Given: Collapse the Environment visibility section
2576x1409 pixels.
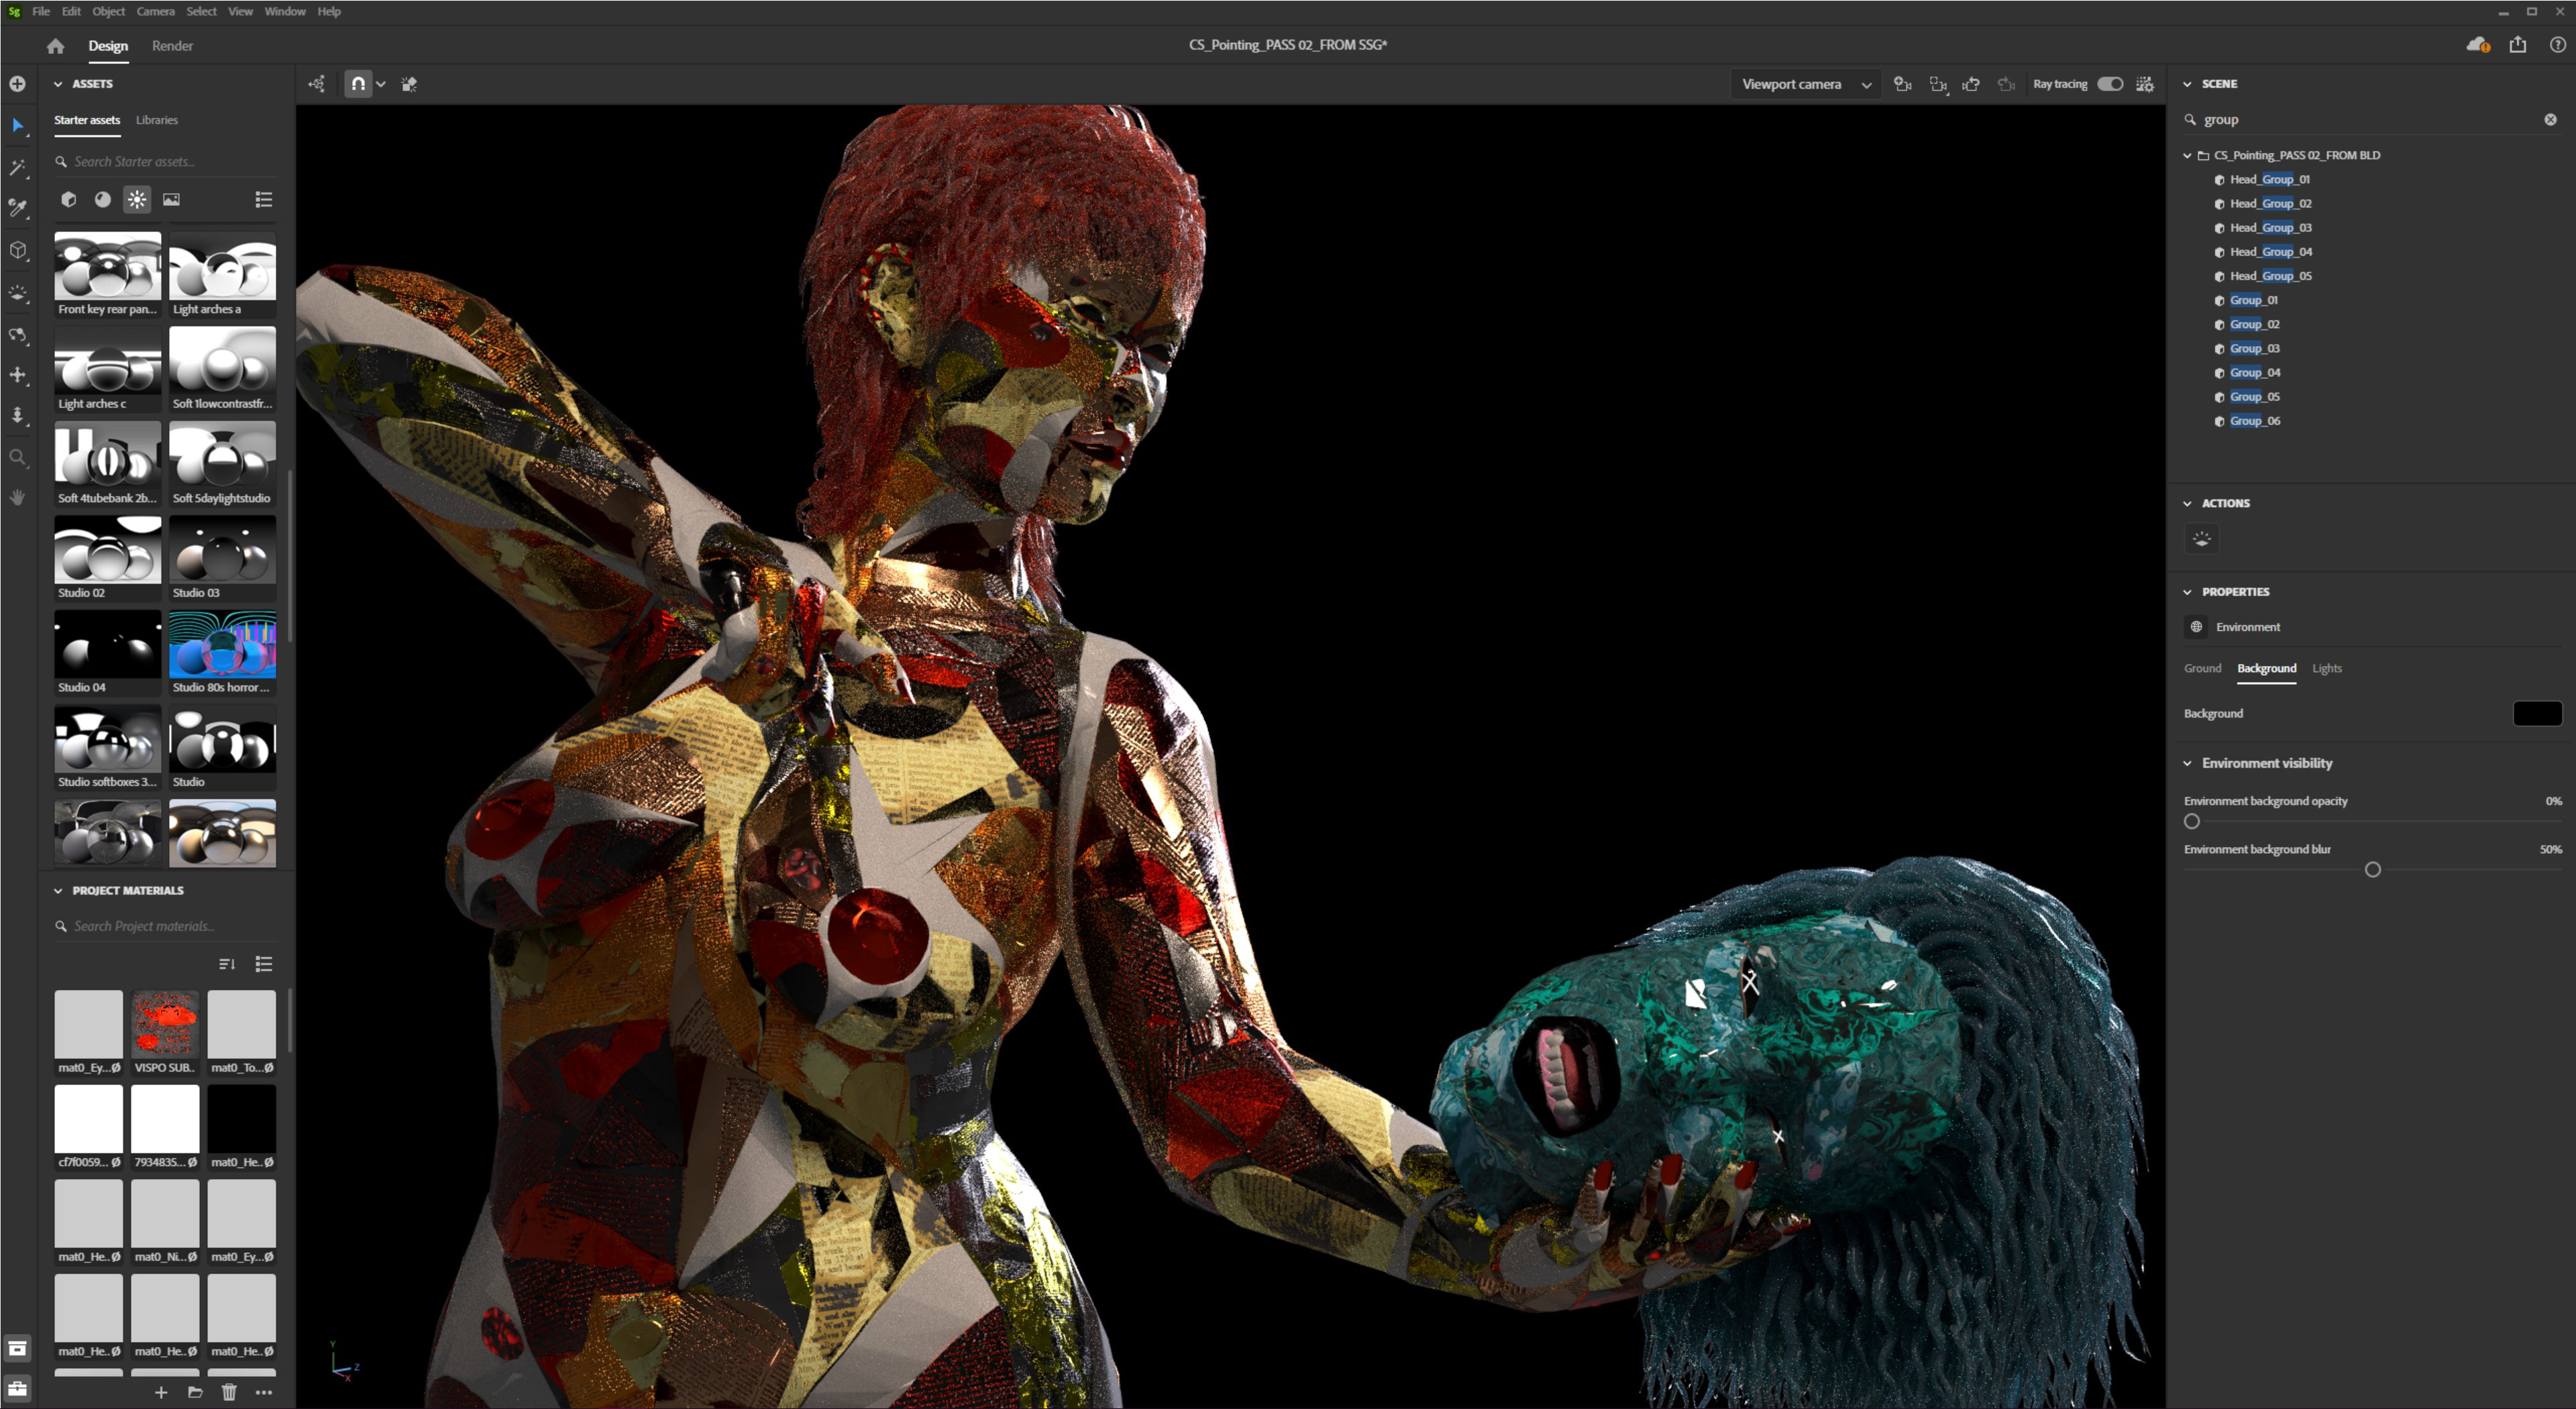Looking at the screenshot, I should click(2187, 763).
